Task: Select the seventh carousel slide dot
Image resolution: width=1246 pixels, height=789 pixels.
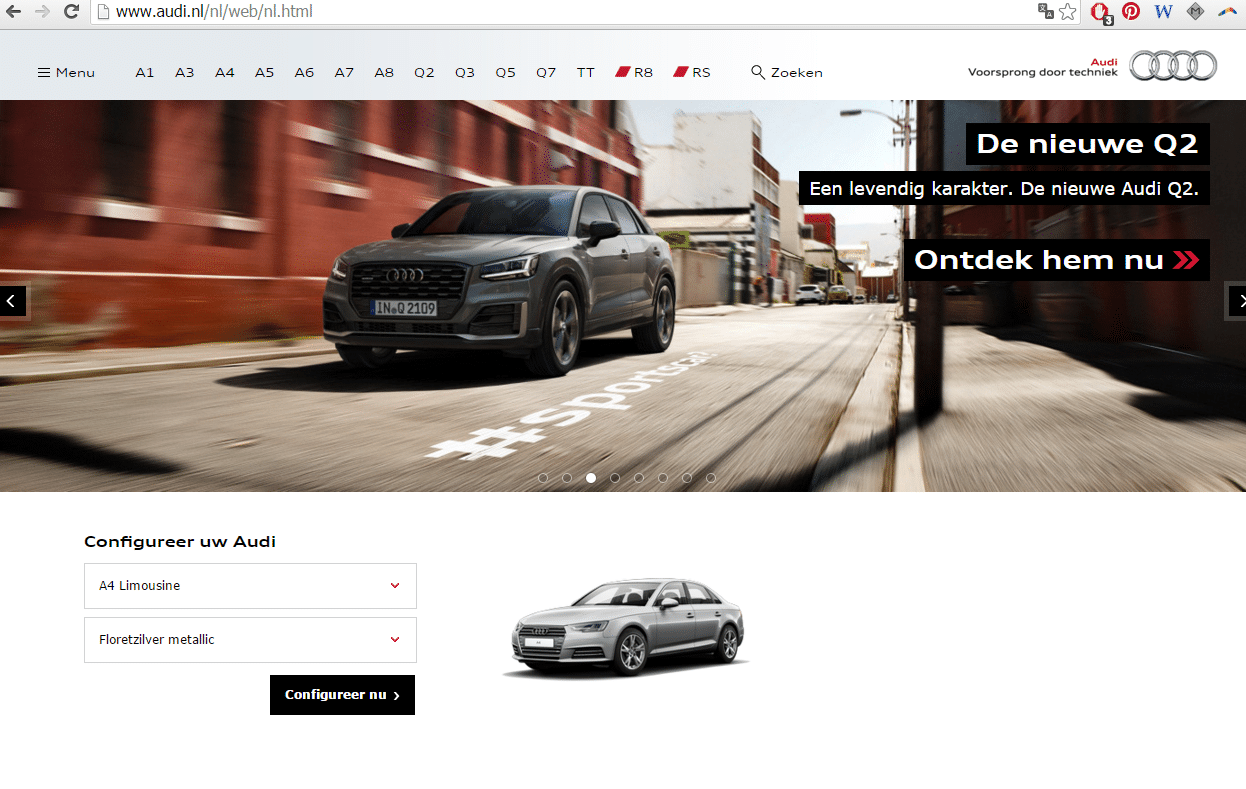Action: click(687, 478)
